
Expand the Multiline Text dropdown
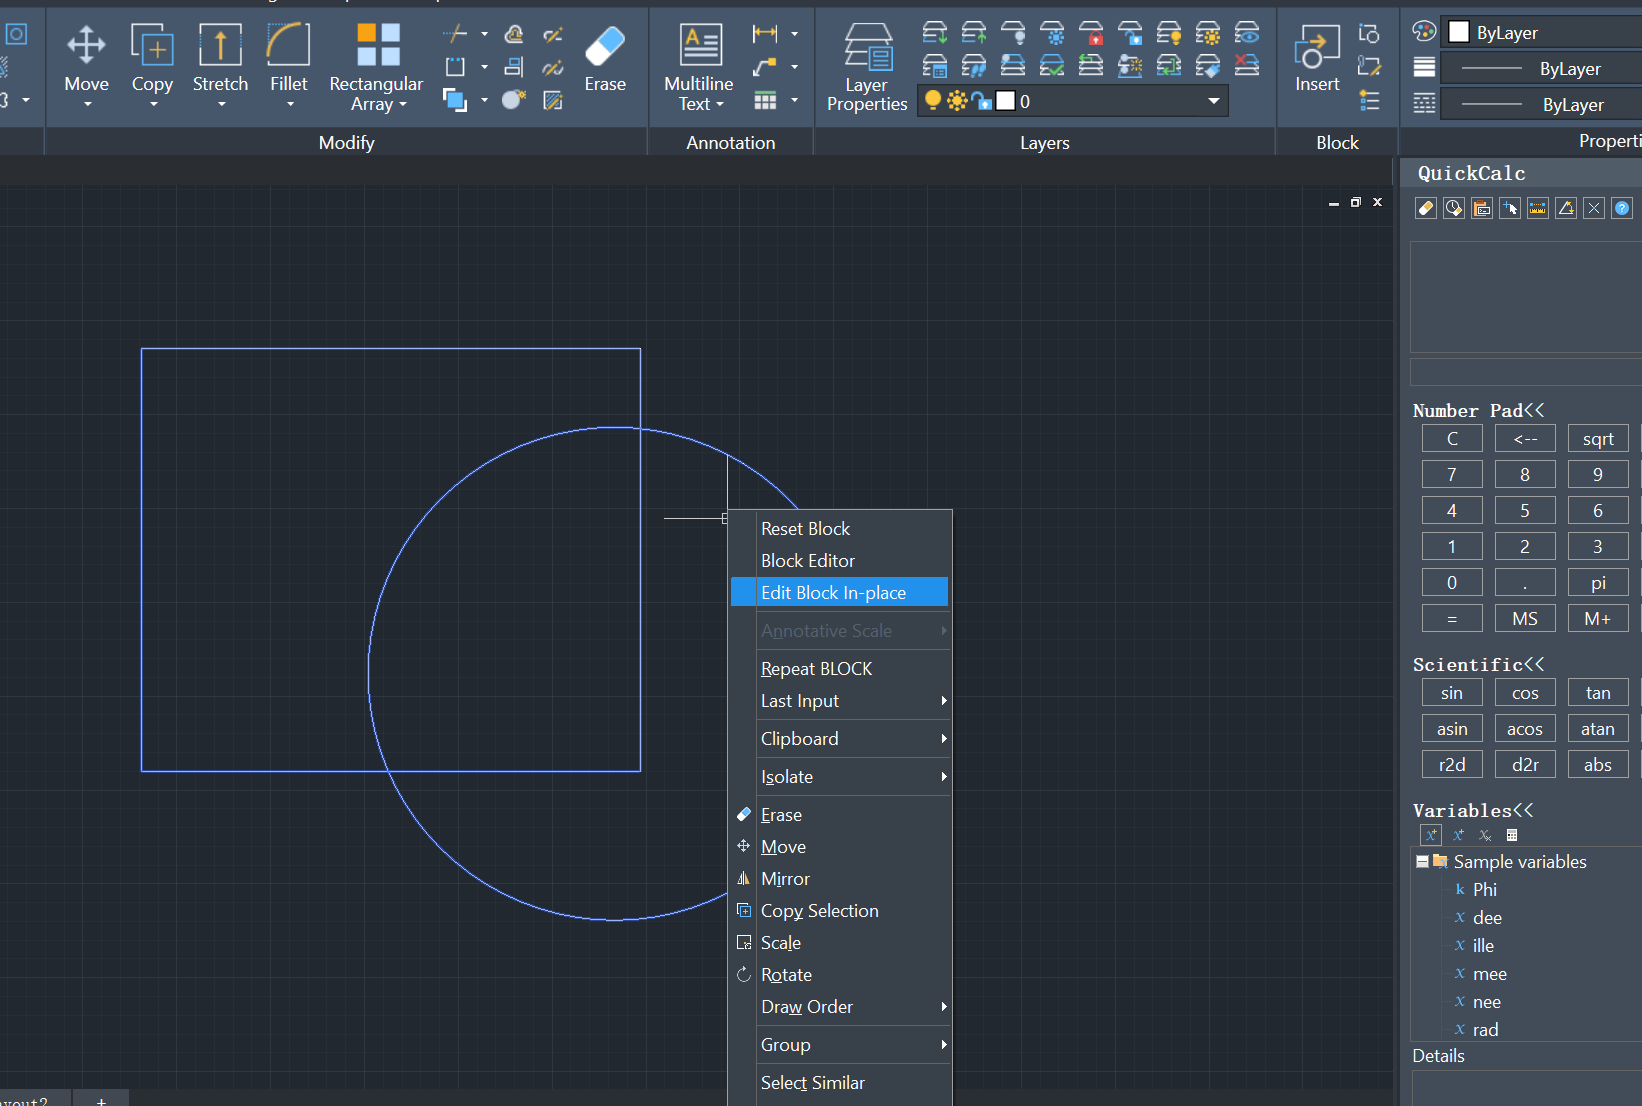pos(720,105)
